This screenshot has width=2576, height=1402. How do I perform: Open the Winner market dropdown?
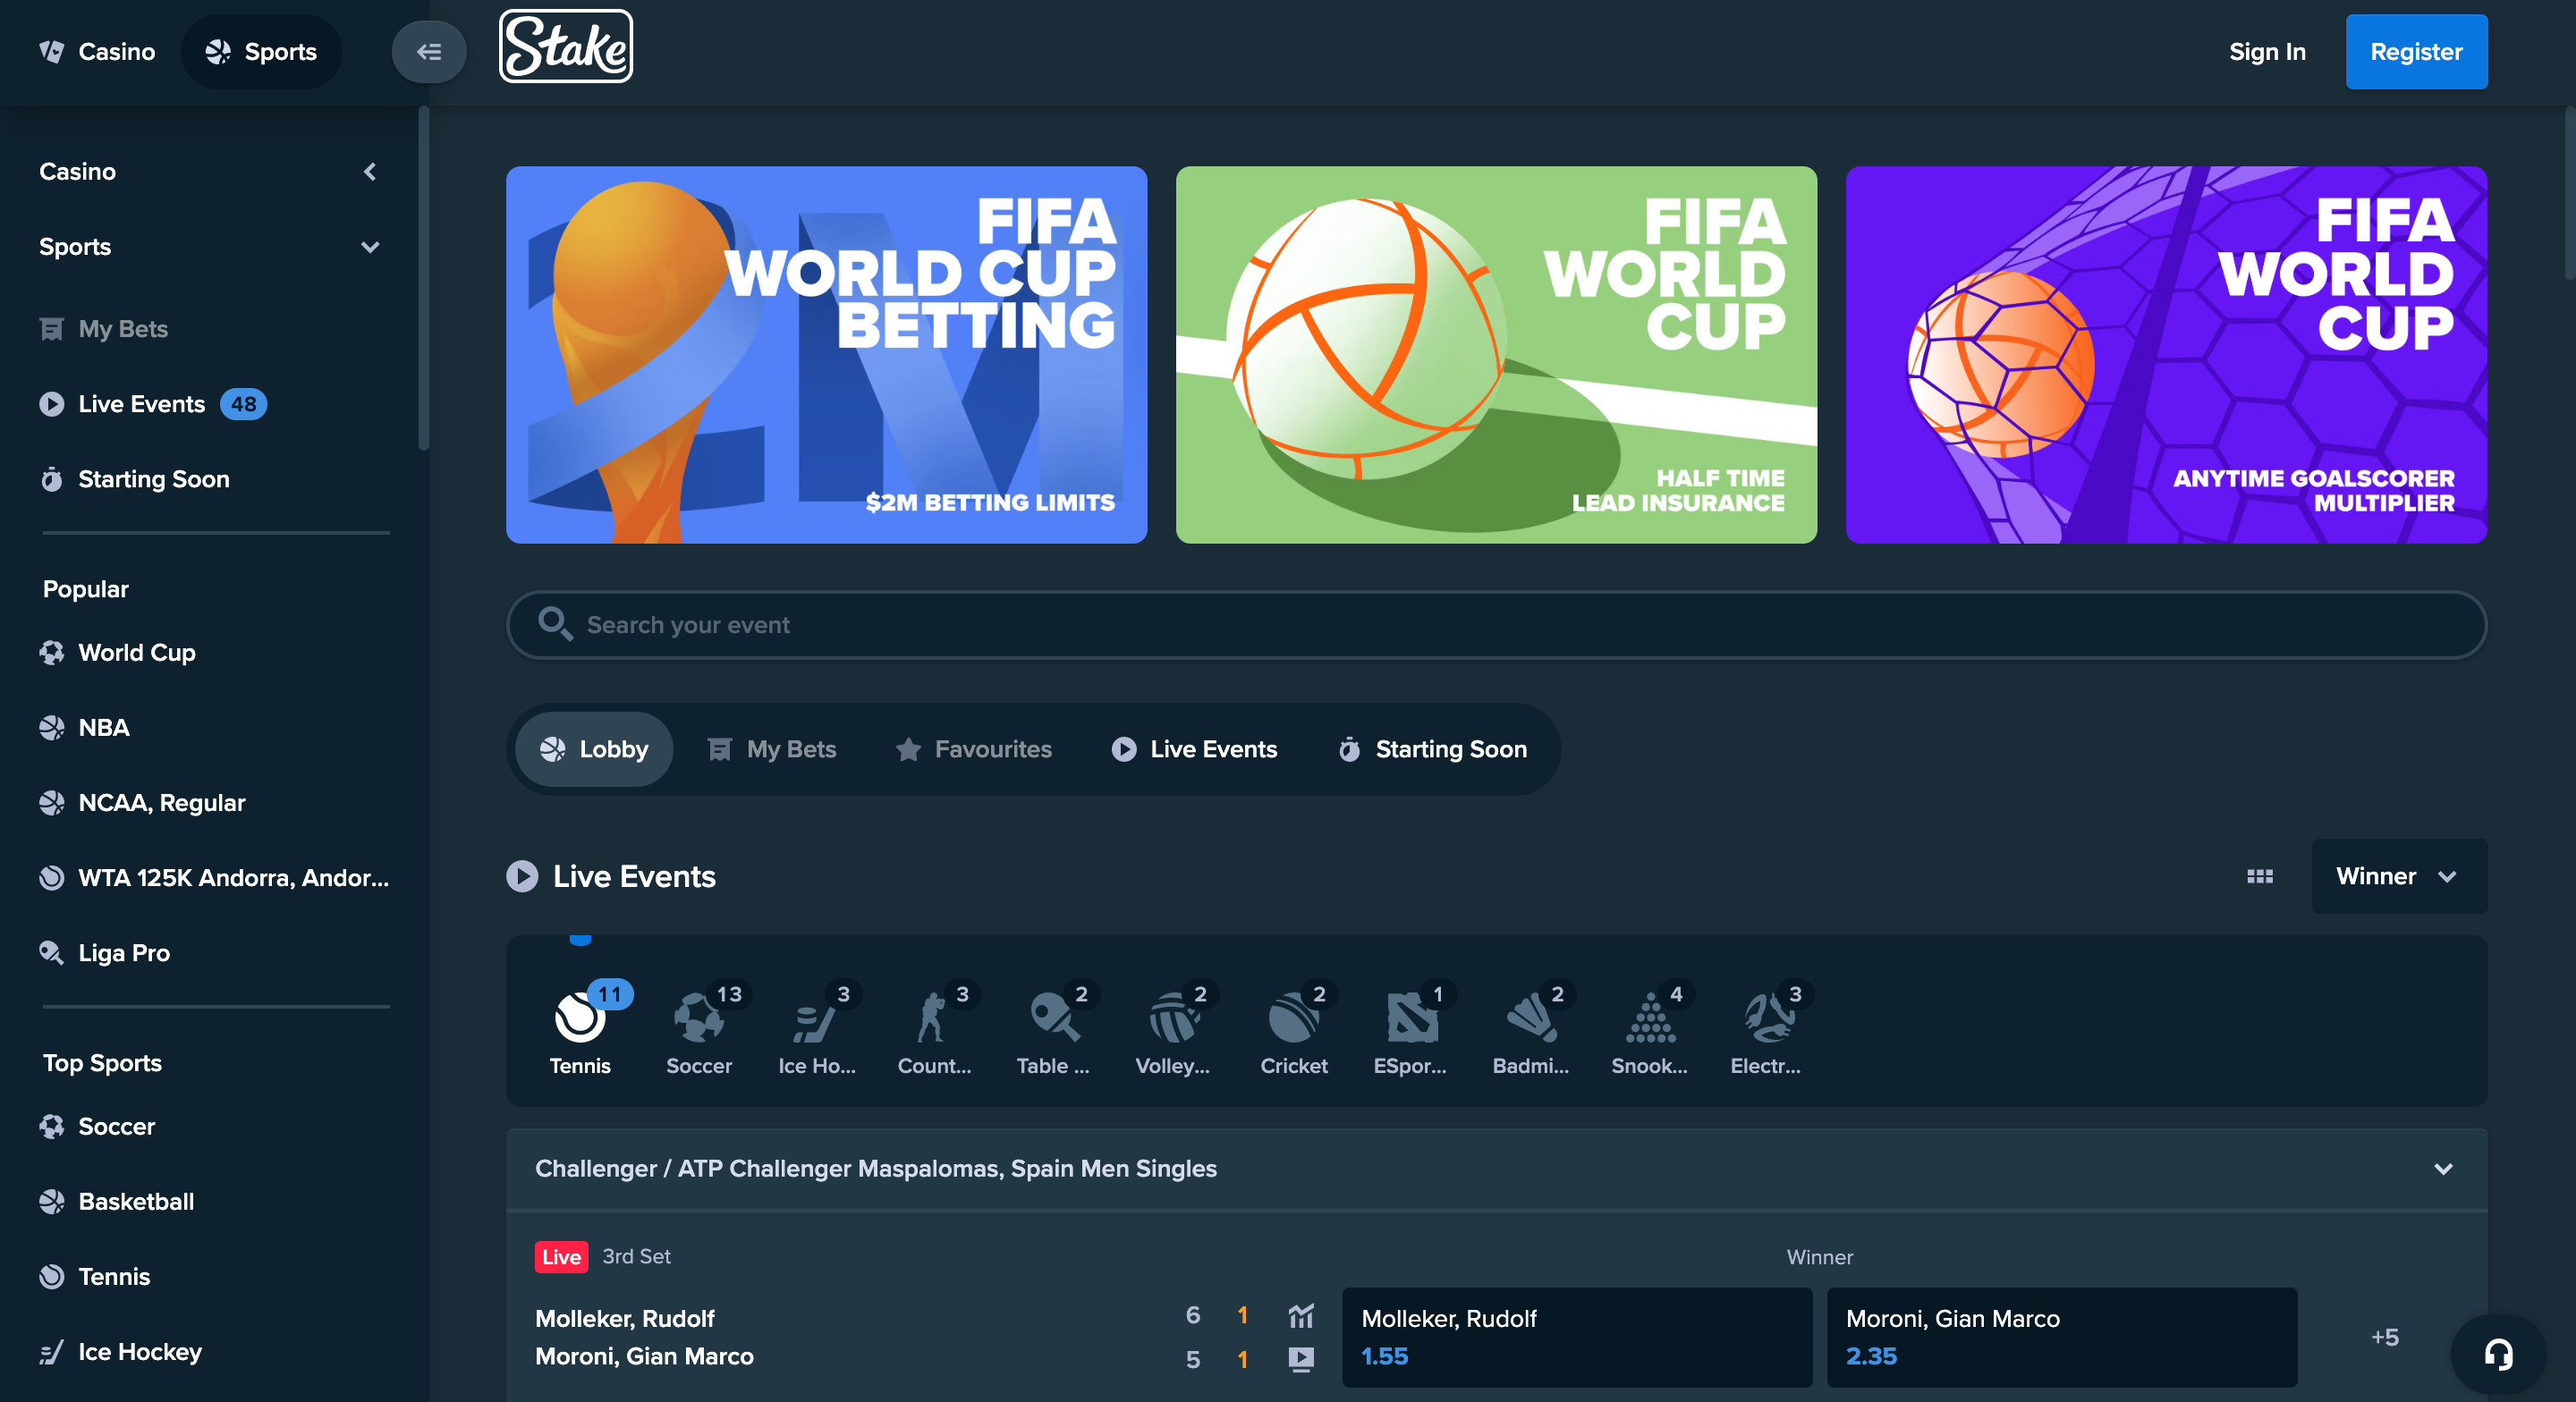[2398, 876]
